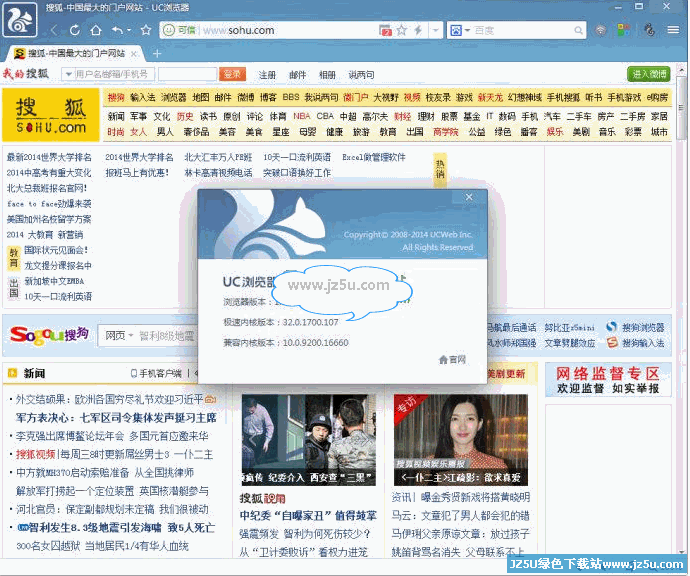Click the Sohu.com yellow logo

click(x=51, y=115)
